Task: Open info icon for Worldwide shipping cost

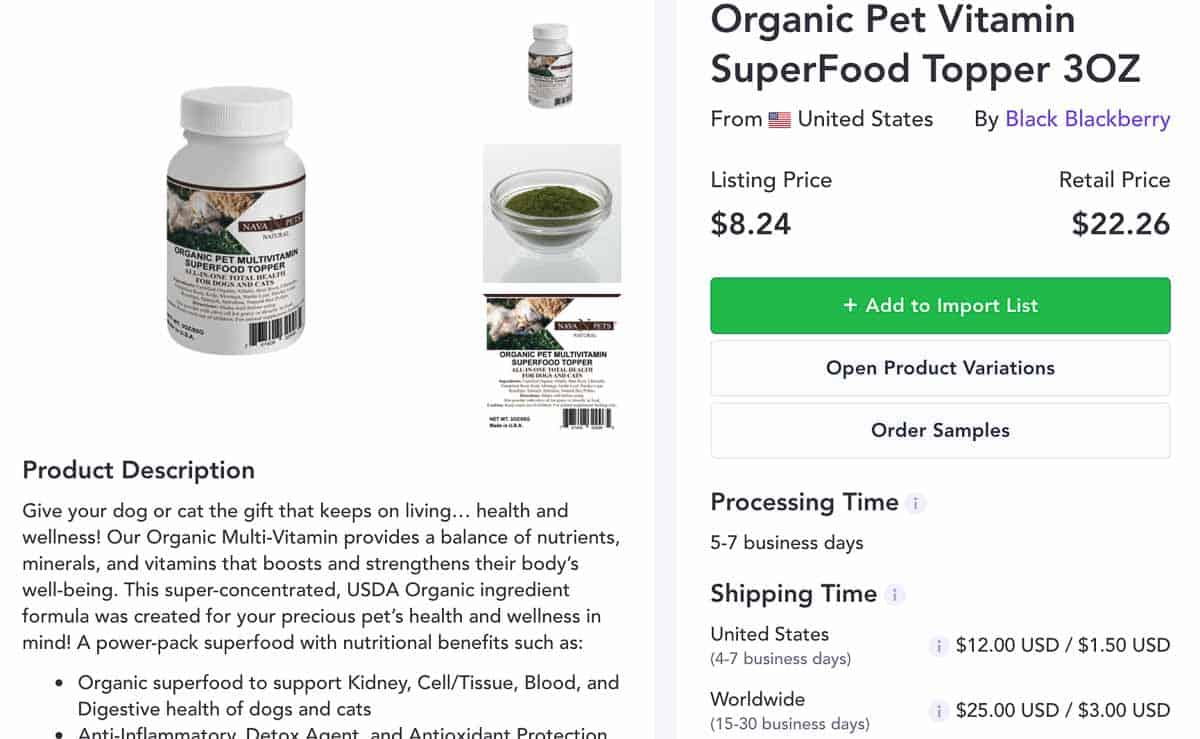Action: coord(938,711)
